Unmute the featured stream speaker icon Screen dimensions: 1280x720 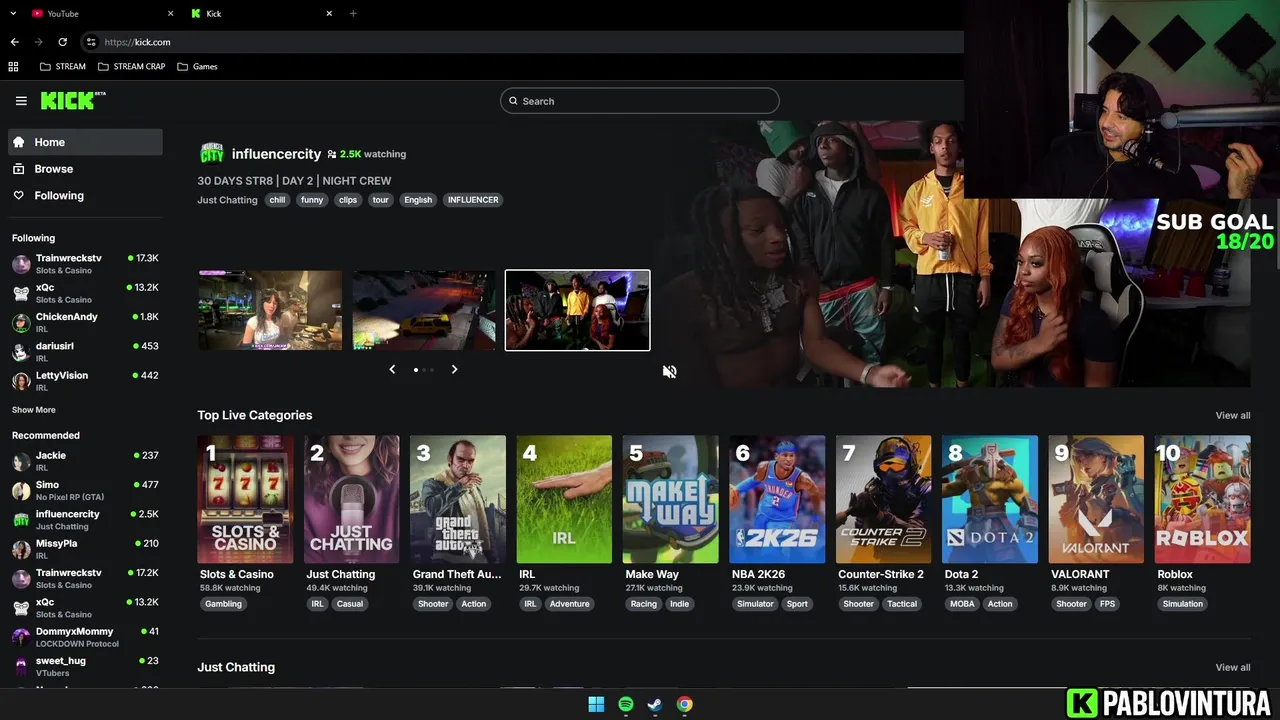coord(669,371)
